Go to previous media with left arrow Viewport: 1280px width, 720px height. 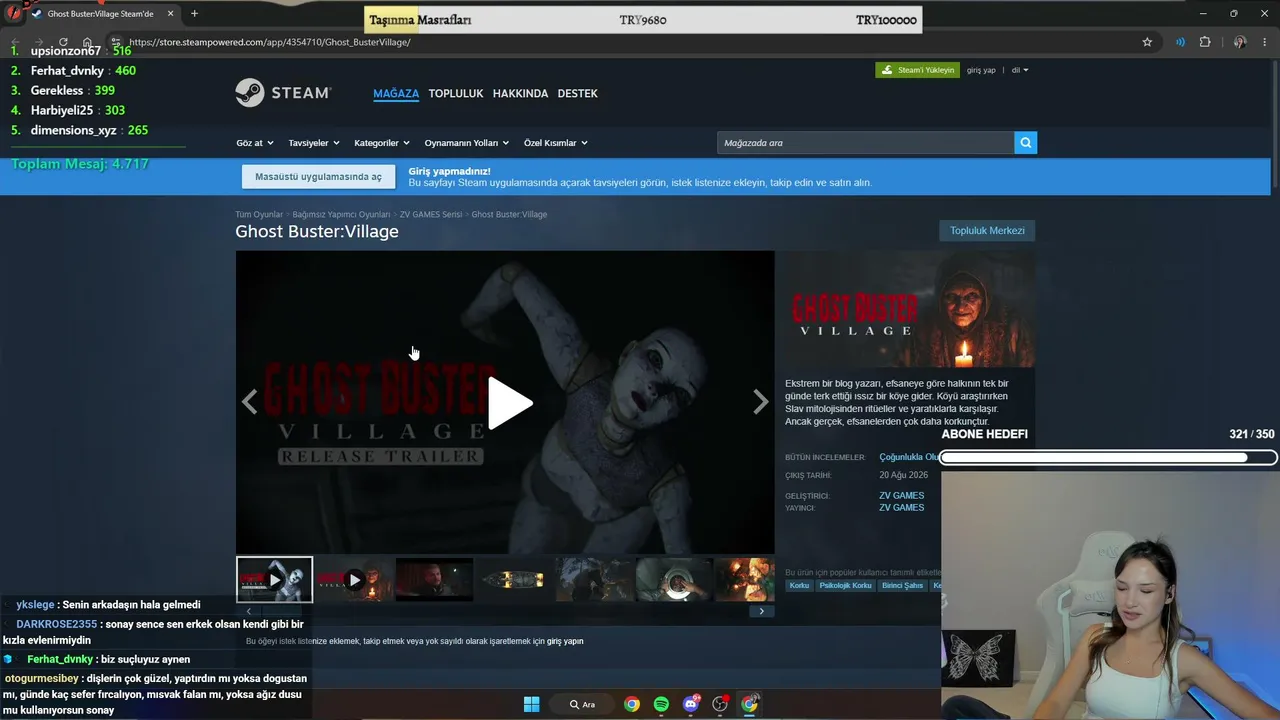point(249,402)
